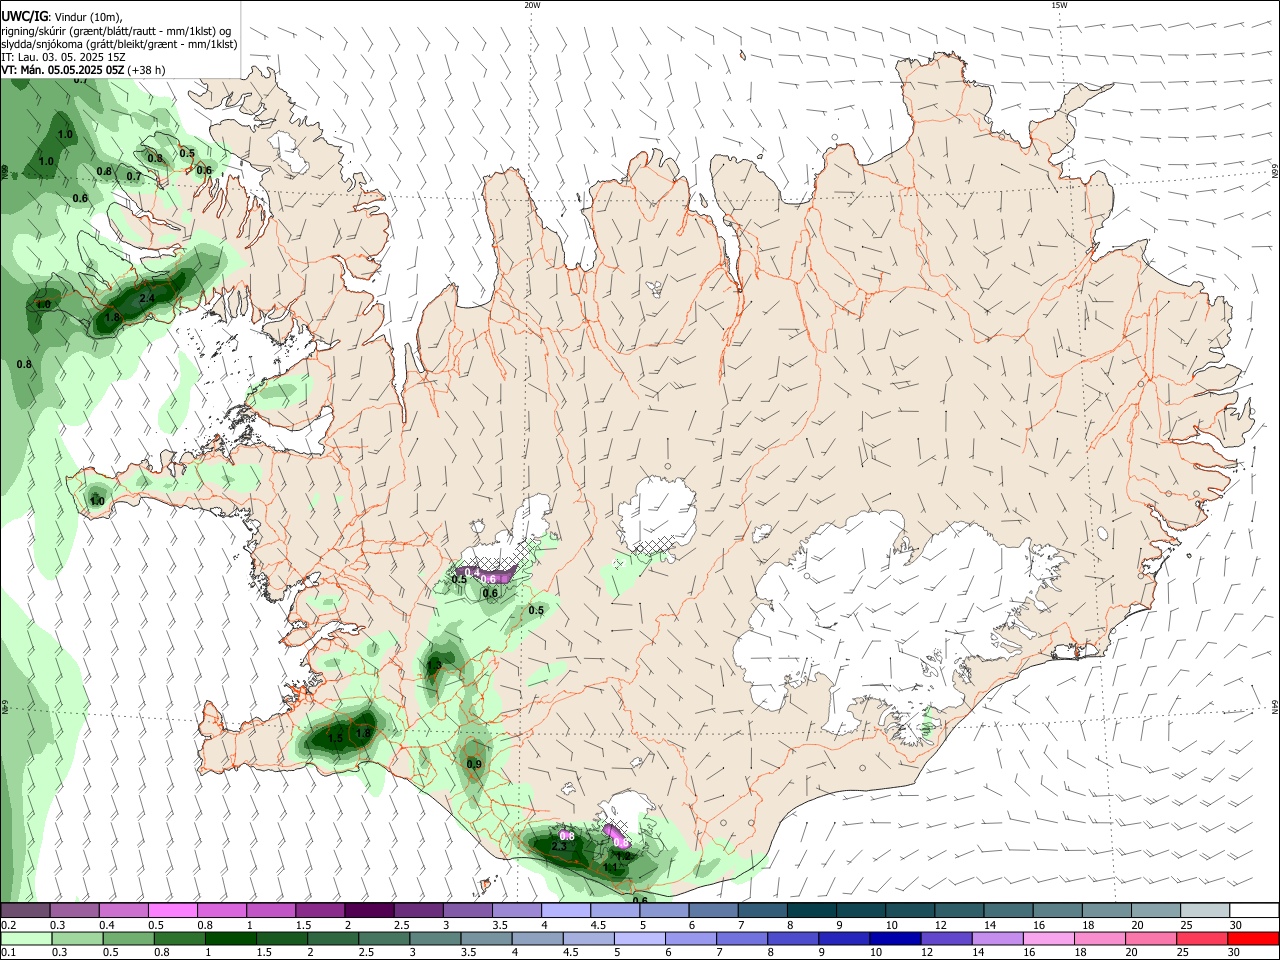The width and height of the screenshot is (1280, 960).
Task: Select the darkest green legend swatch from 1 to 1.5
Action: click(x=230, y=939)
